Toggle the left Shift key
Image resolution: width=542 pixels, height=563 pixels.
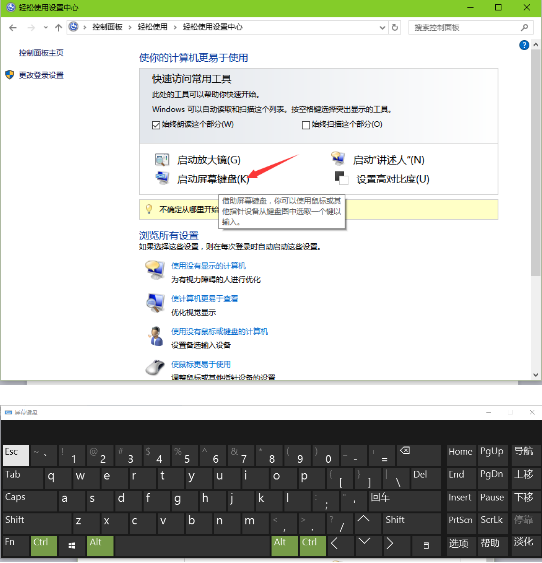pyautogui.click(x=37, y=523)
